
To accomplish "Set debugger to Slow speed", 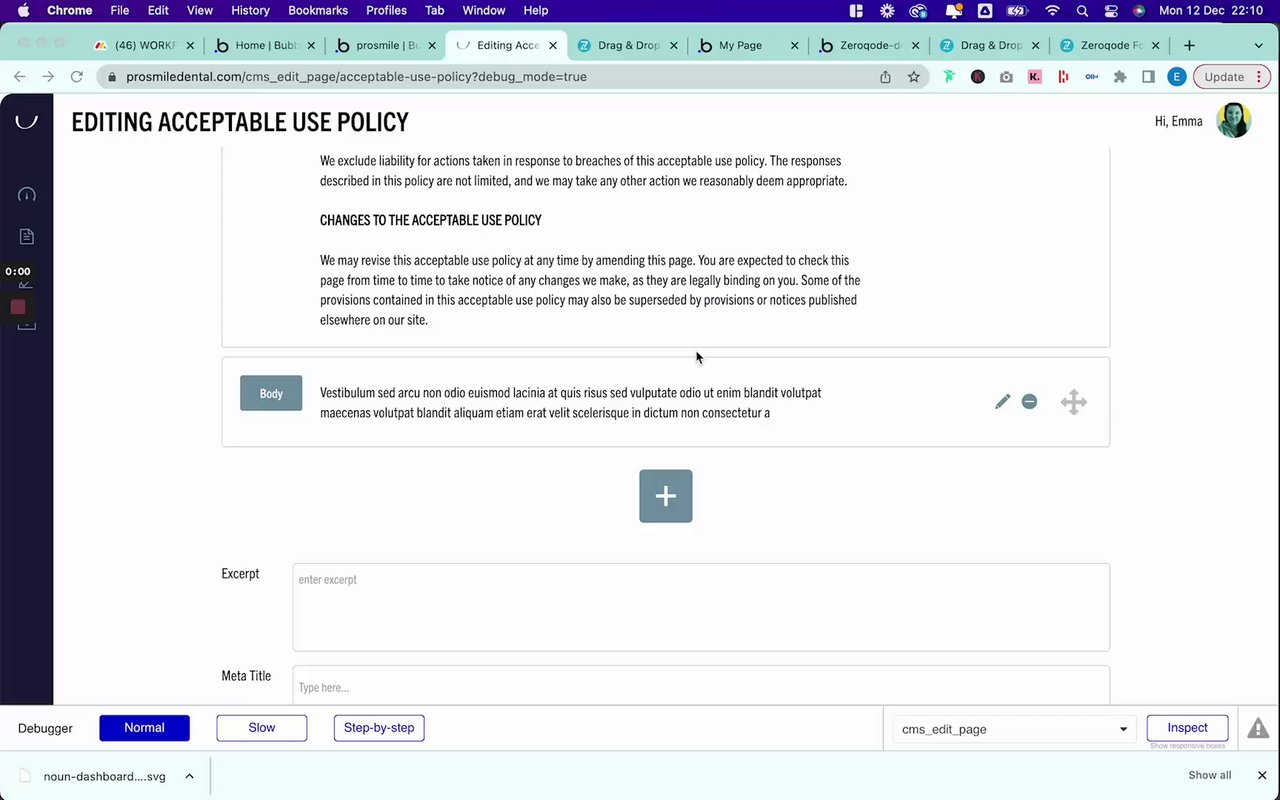I will click(x=262, y=728).
